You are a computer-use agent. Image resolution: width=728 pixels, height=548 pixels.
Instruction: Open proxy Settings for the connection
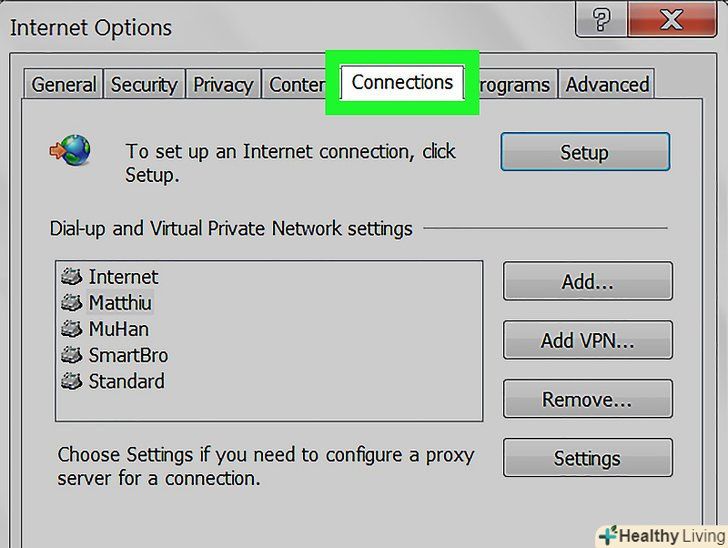[586, 459]
